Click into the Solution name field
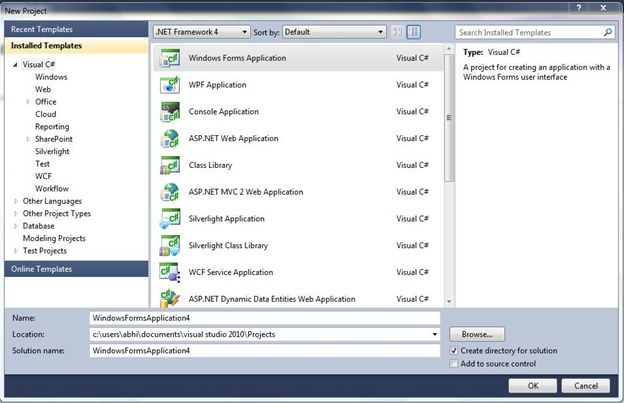 pos(265,350)
